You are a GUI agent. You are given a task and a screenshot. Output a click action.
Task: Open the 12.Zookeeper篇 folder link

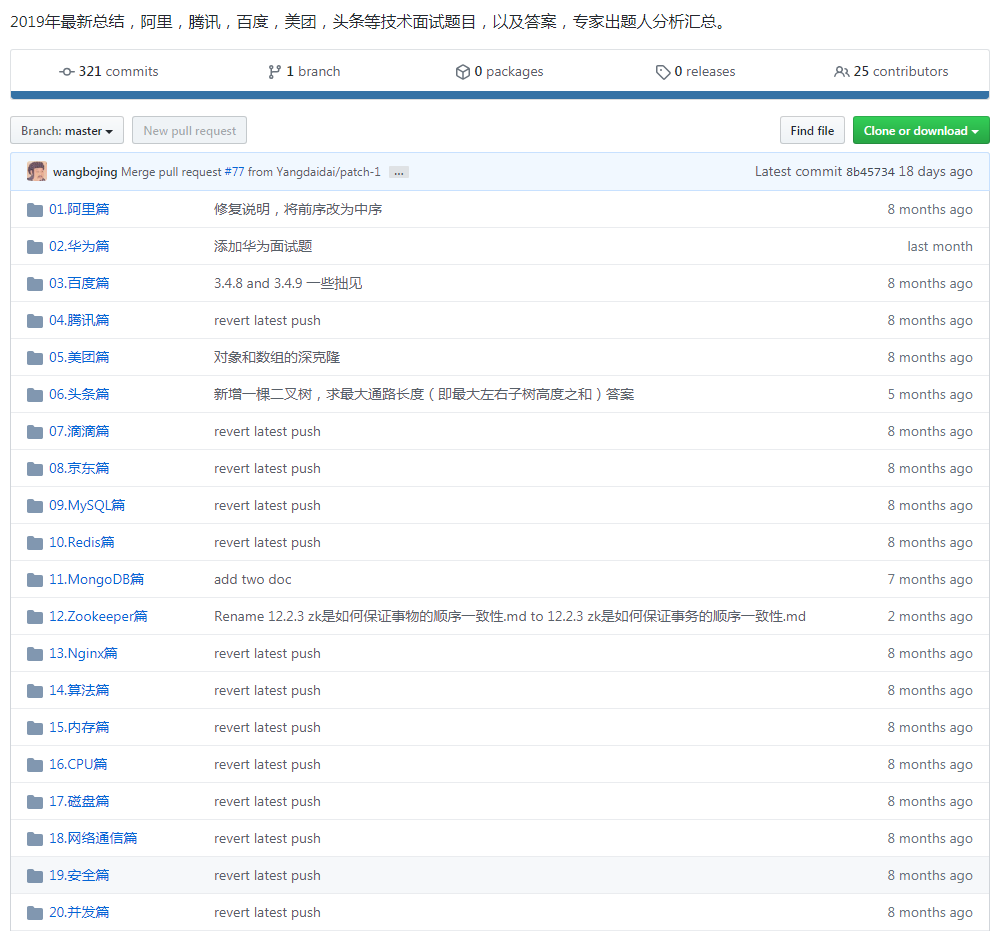click(x=98, y=617)
